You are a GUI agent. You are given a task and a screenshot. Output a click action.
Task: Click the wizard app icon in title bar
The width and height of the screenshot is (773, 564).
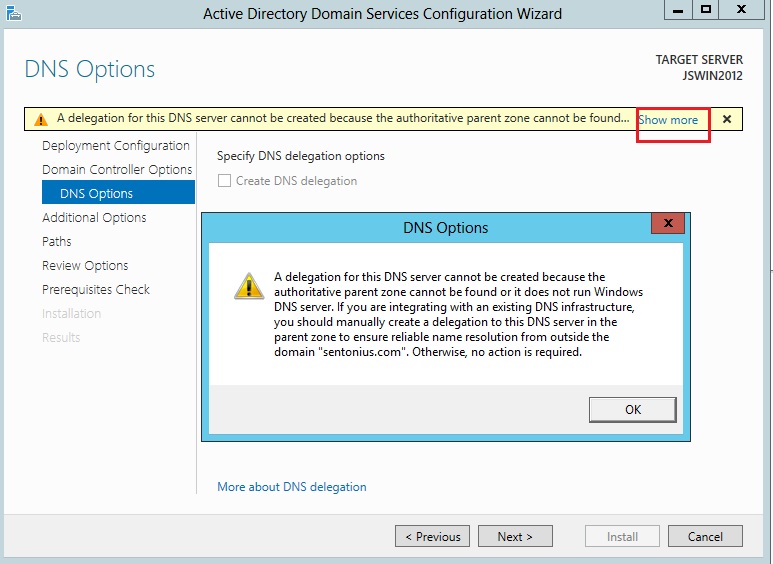pyautogui.click(x=14, y=13)
